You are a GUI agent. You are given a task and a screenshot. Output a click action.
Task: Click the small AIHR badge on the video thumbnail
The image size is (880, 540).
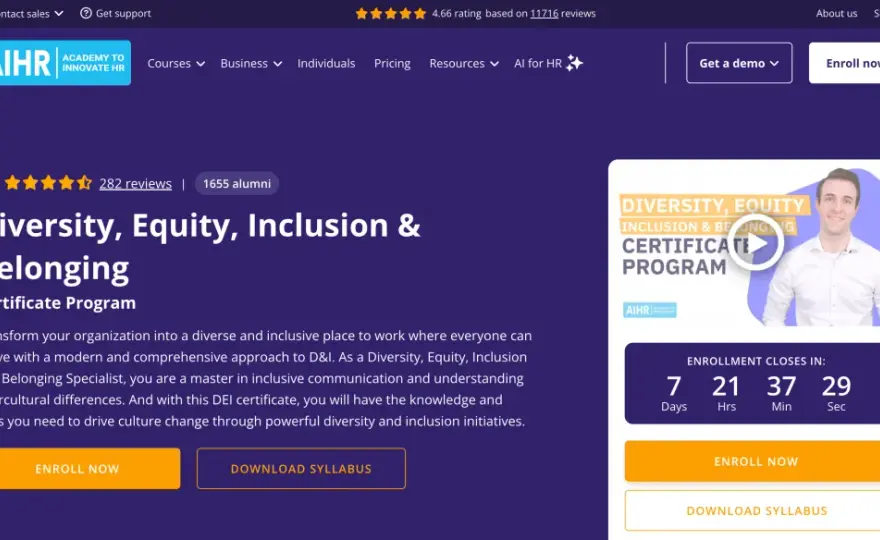click(x=650, y=310)
